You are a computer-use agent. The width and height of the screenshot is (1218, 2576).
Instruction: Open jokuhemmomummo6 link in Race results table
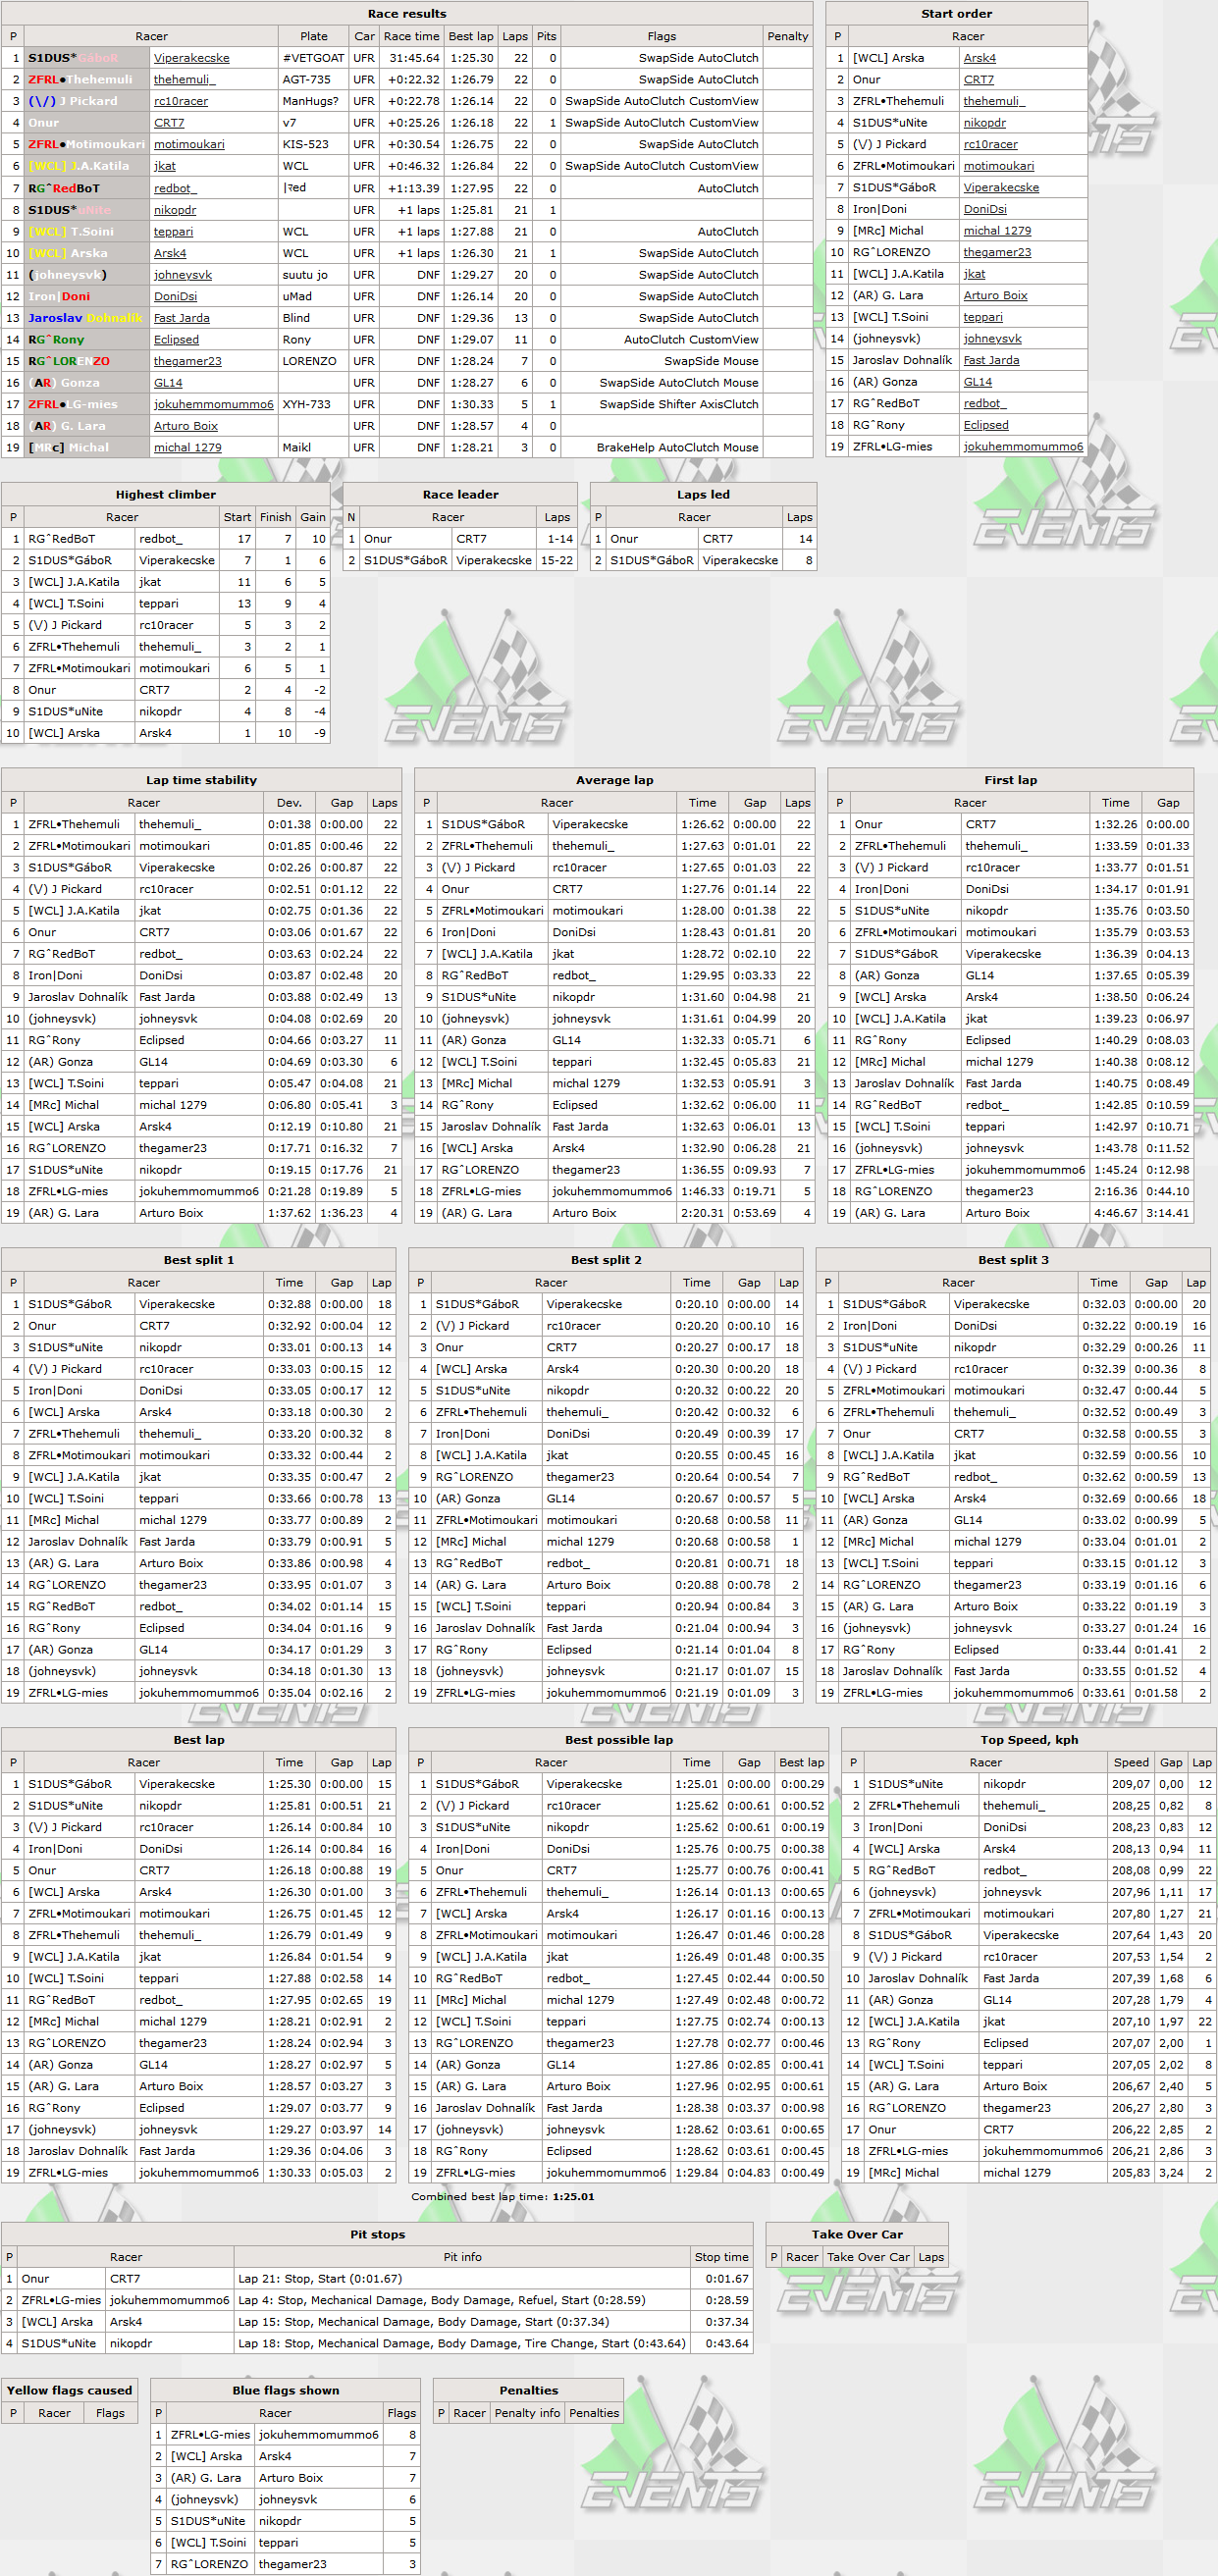[213, 404]
